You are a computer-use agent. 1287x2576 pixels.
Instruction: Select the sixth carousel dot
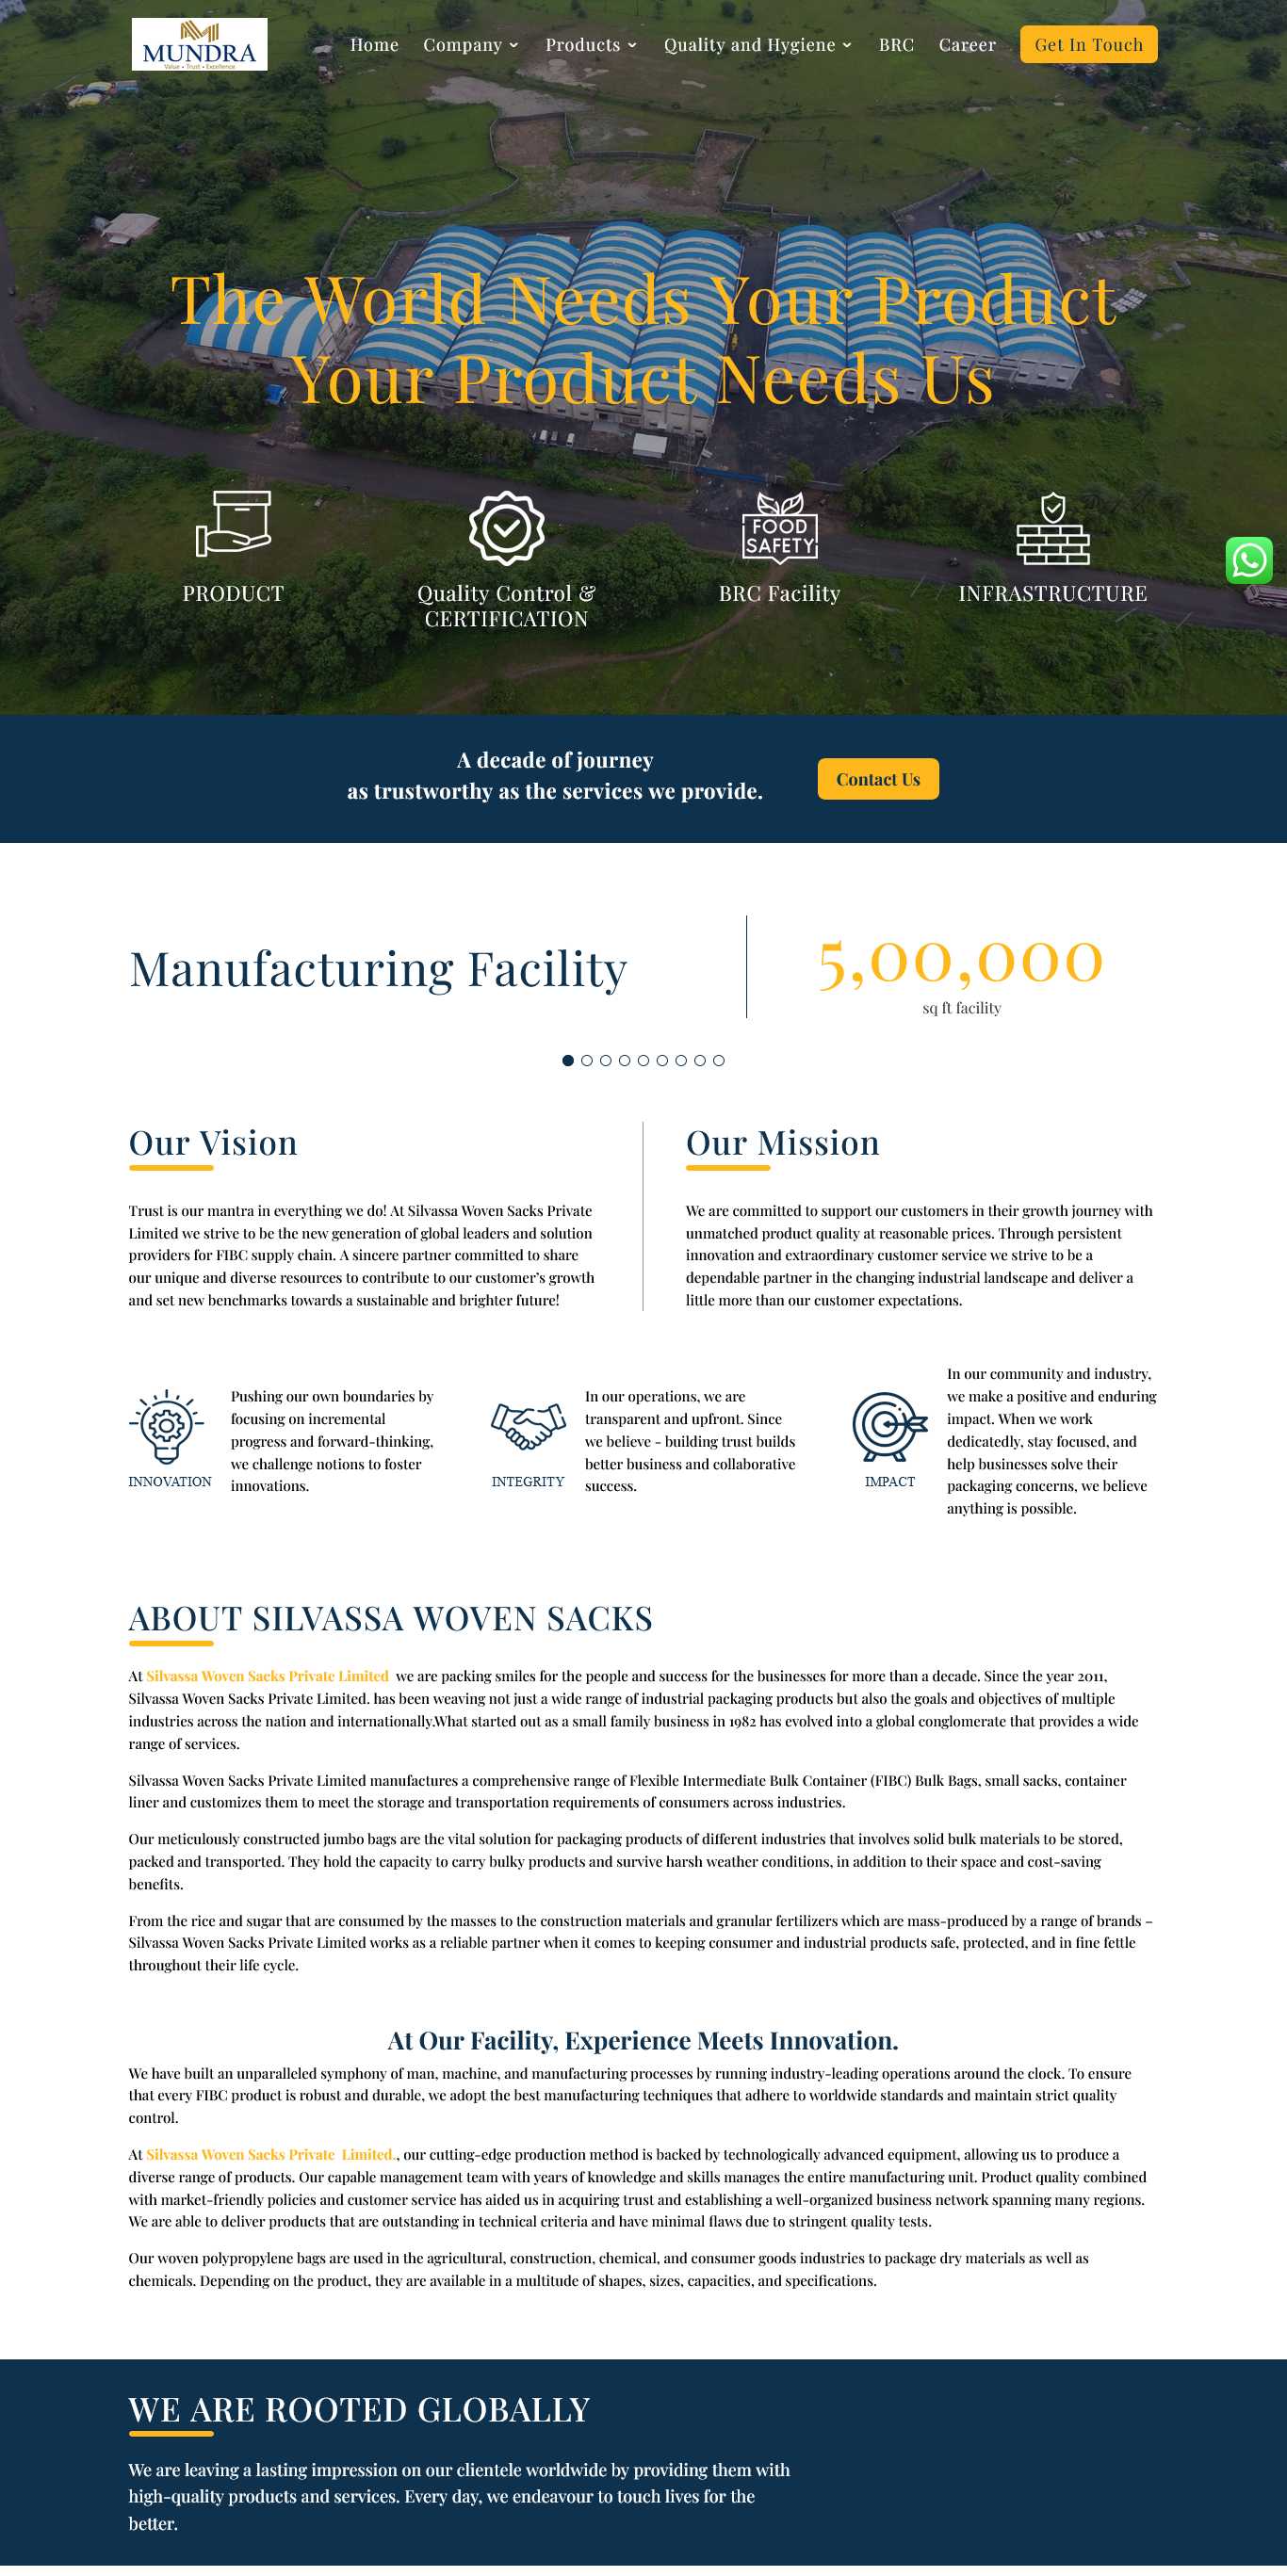(x=662, y=1060)
